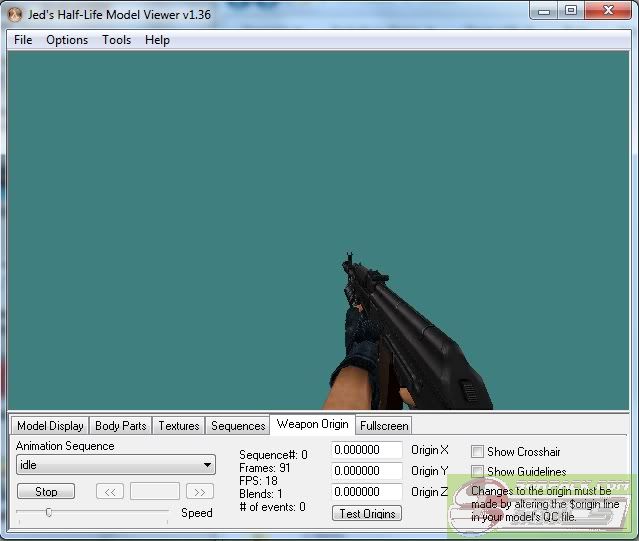
Task: Open the File menu
Action: click(23, 40)
